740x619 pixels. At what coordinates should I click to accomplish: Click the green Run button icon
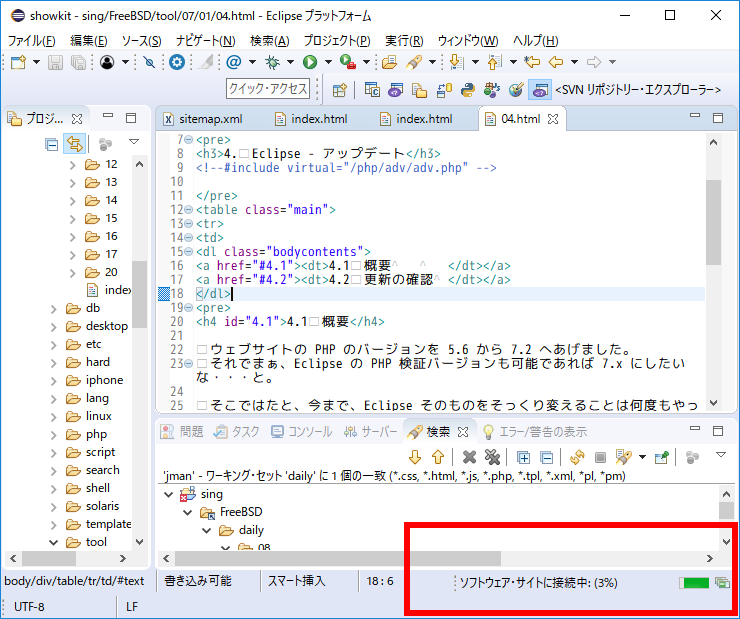point(310,62)
